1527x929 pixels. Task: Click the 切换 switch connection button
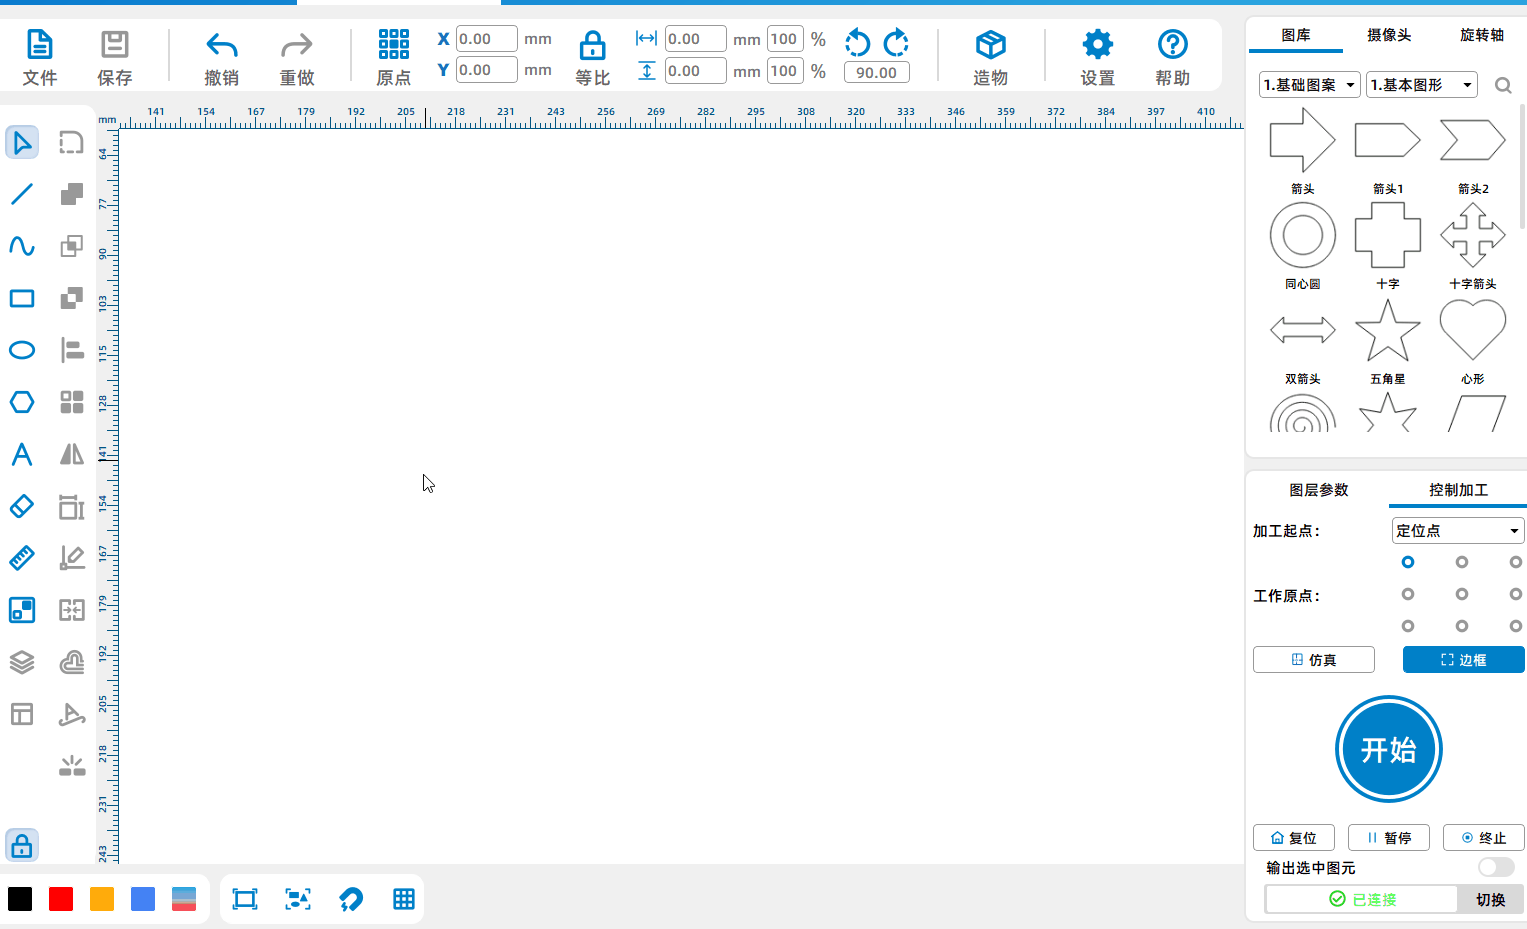1491,900
